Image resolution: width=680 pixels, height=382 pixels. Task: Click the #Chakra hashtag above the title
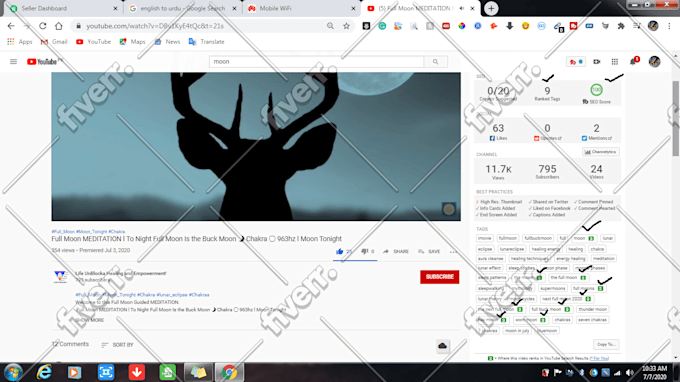pyautogui.click(x=117, y=232)
